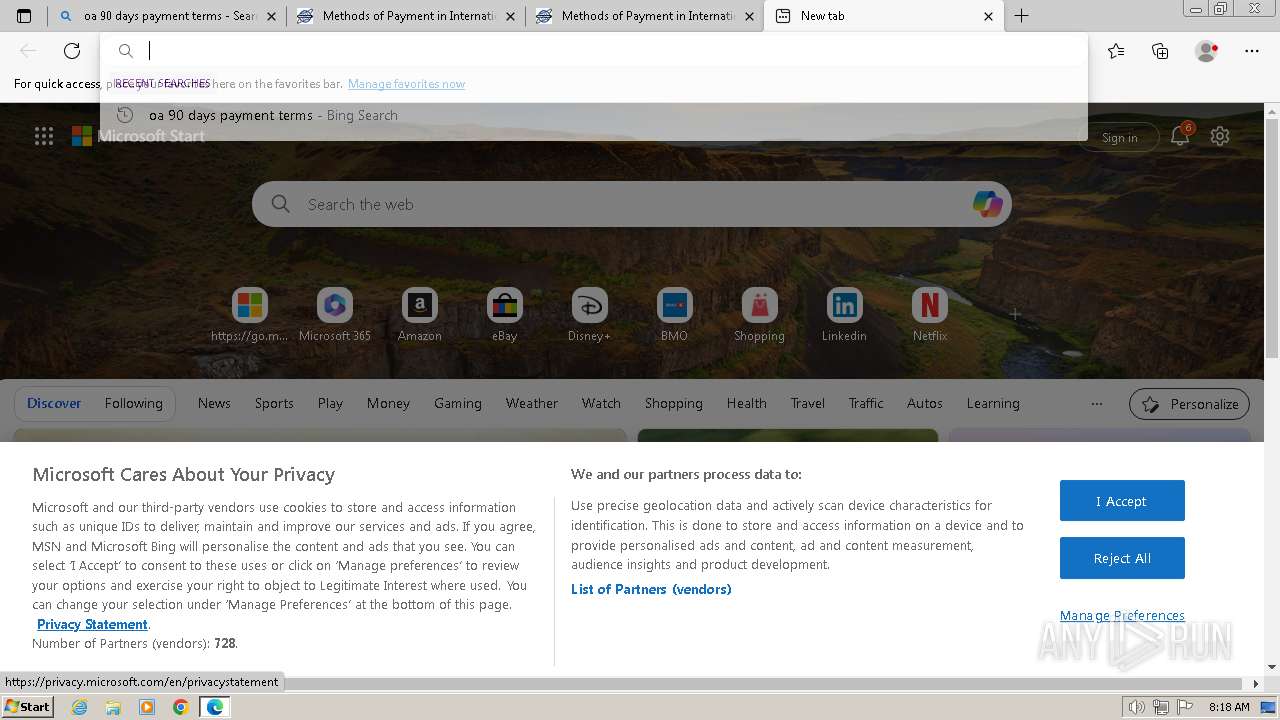Refresh the current page
The image size is (1280, 720).
point(72,51)
